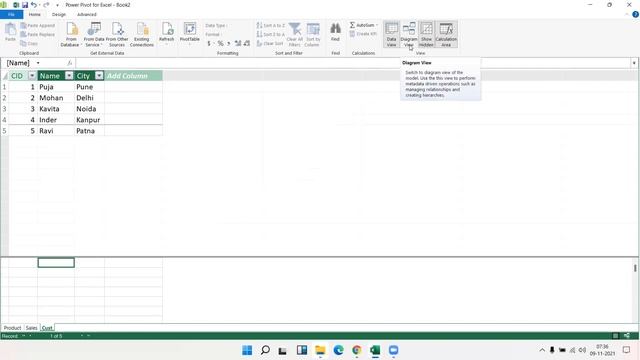Open AutoSum dropdown arrow
Image resolution: width=640 pixels, height=360 pixels.
click(376, 25)
